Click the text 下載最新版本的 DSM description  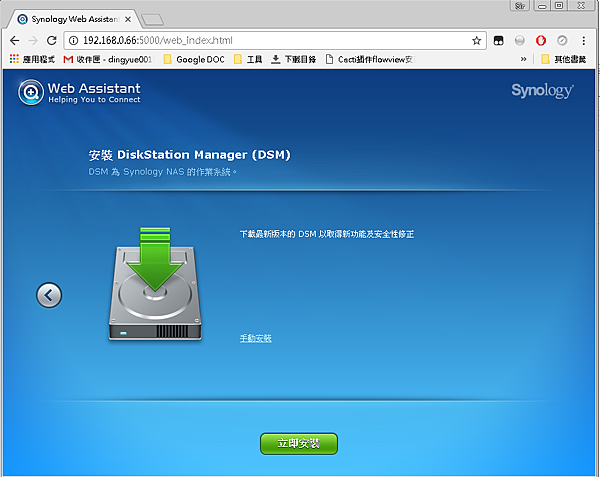327,234
